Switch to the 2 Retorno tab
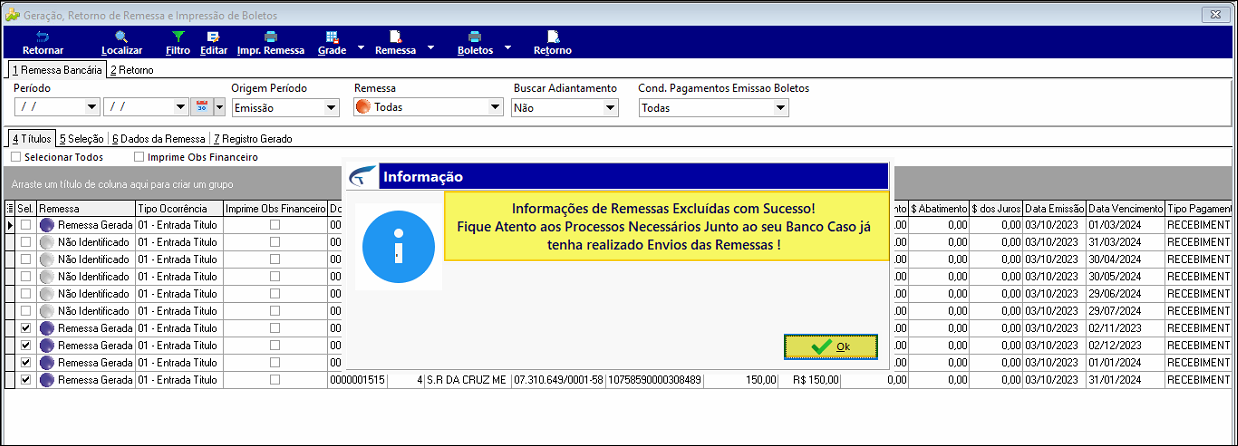This screenshot has width=1238, height=446. coord(132,70)
